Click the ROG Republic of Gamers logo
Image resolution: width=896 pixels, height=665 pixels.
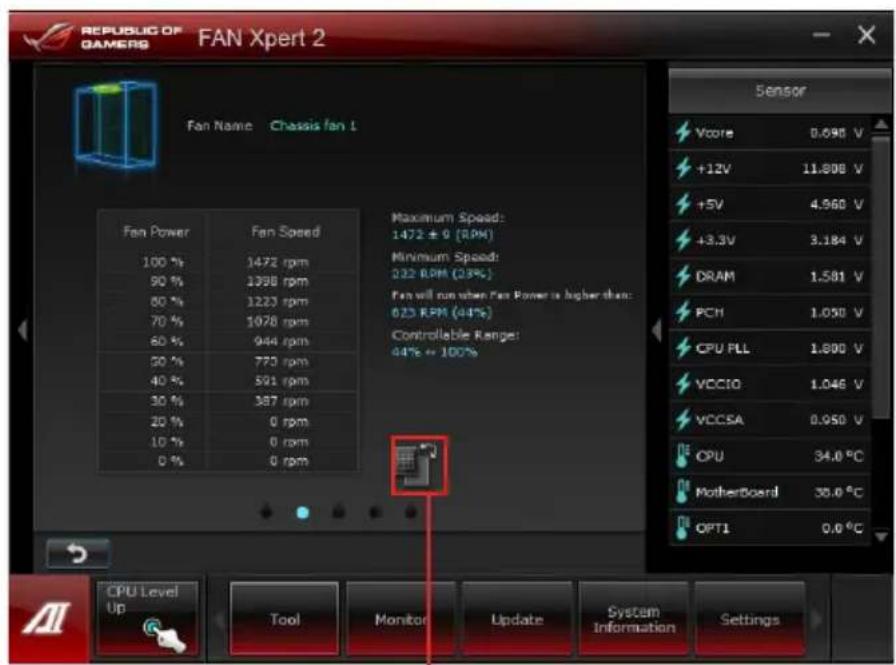pyautogui.click(x=103, y=37)
